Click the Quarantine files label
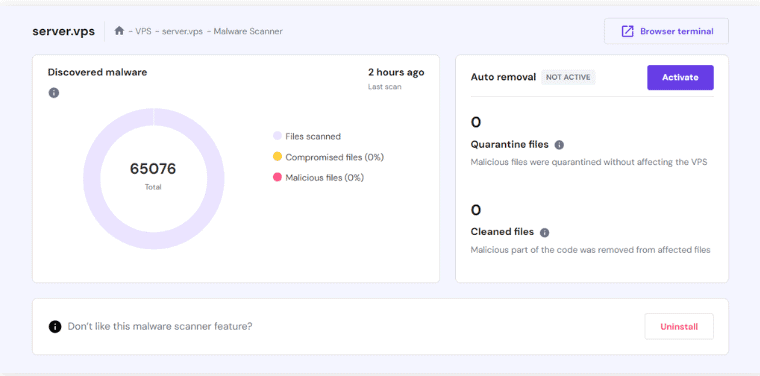The height and width of the screenshot is (376, 760). point(509,144)
